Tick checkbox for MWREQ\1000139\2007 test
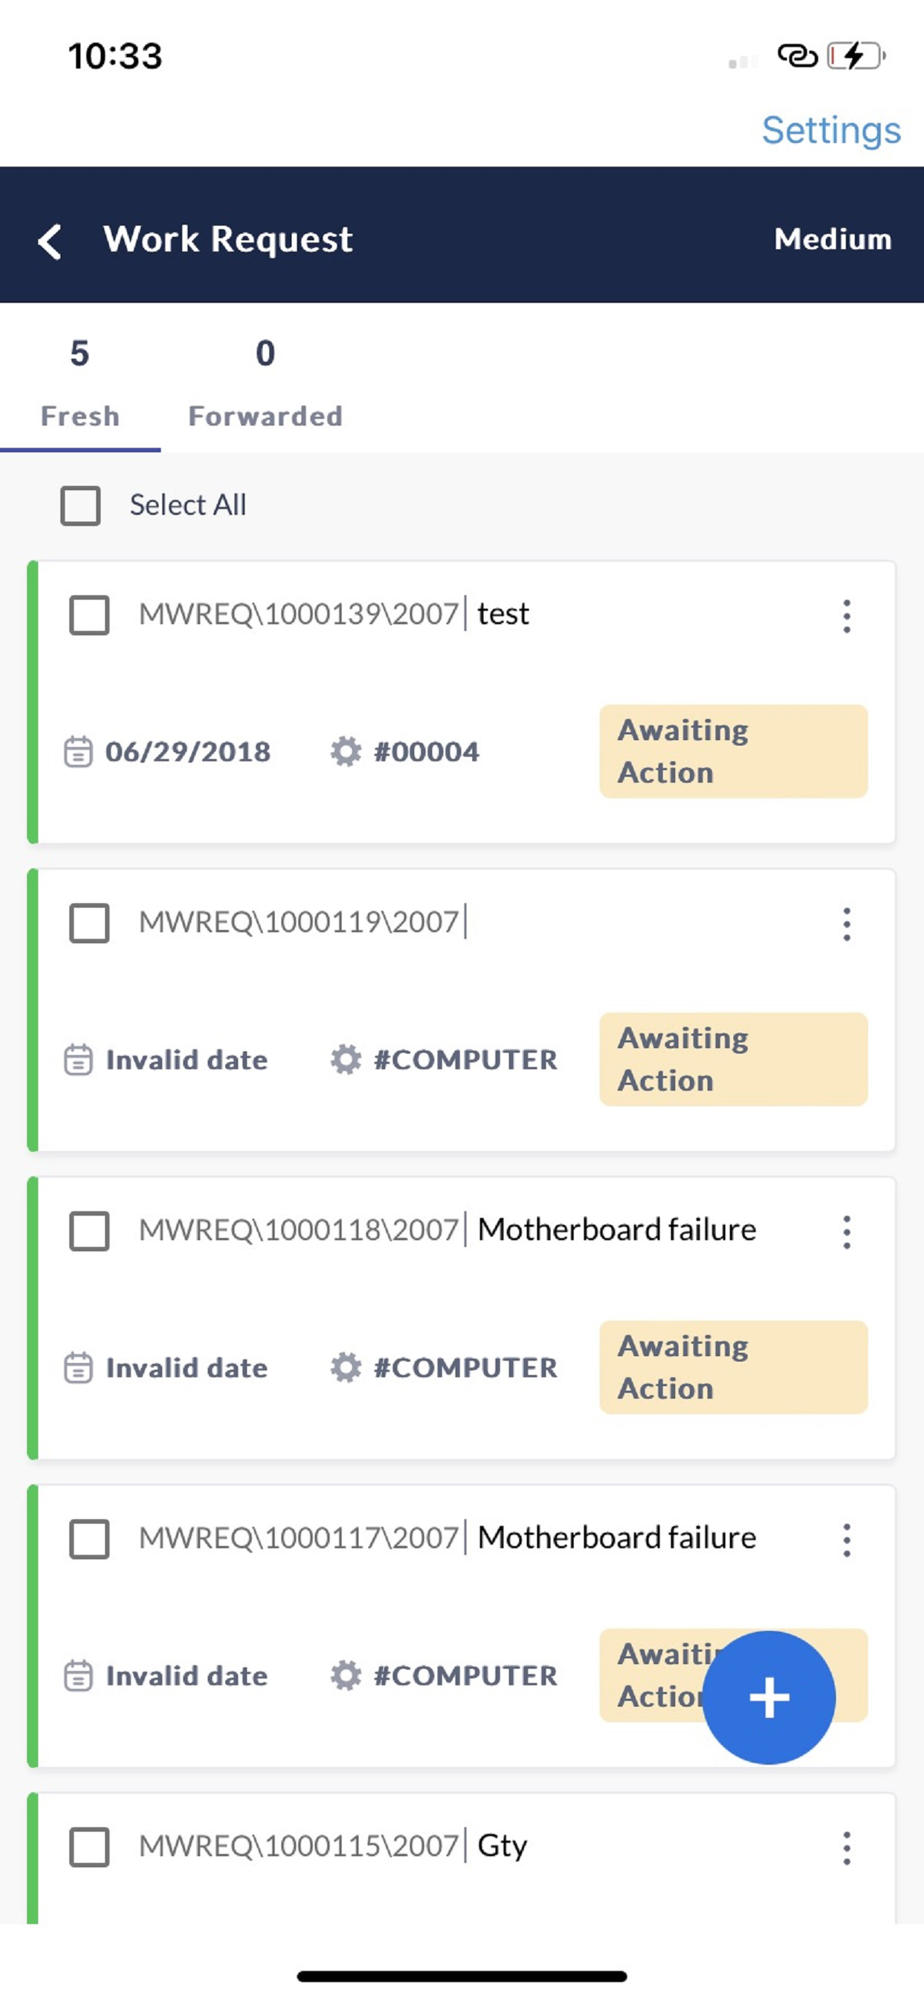924x2000 pixels. click(89, 615)
